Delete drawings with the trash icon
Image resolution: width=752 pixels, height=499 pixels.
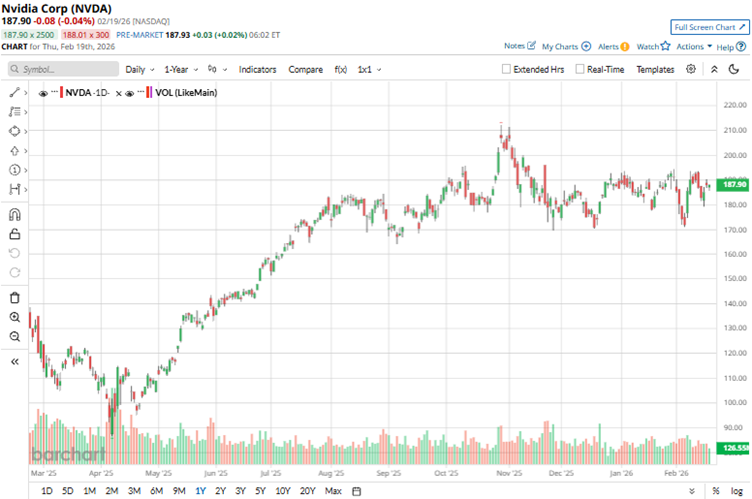click(14, 297)
